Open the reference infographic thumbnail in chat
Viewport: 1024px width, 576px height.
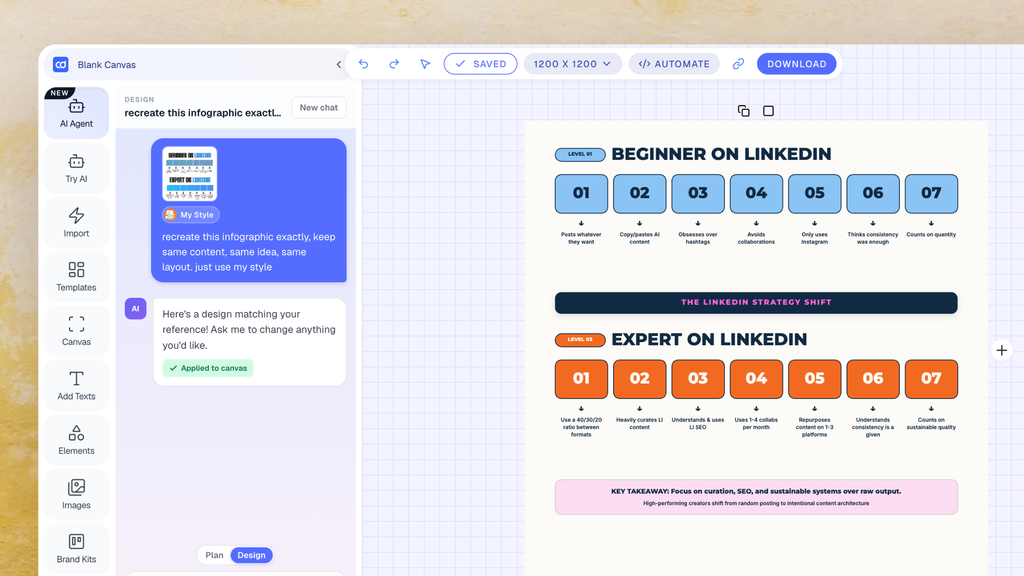point(189,174)
